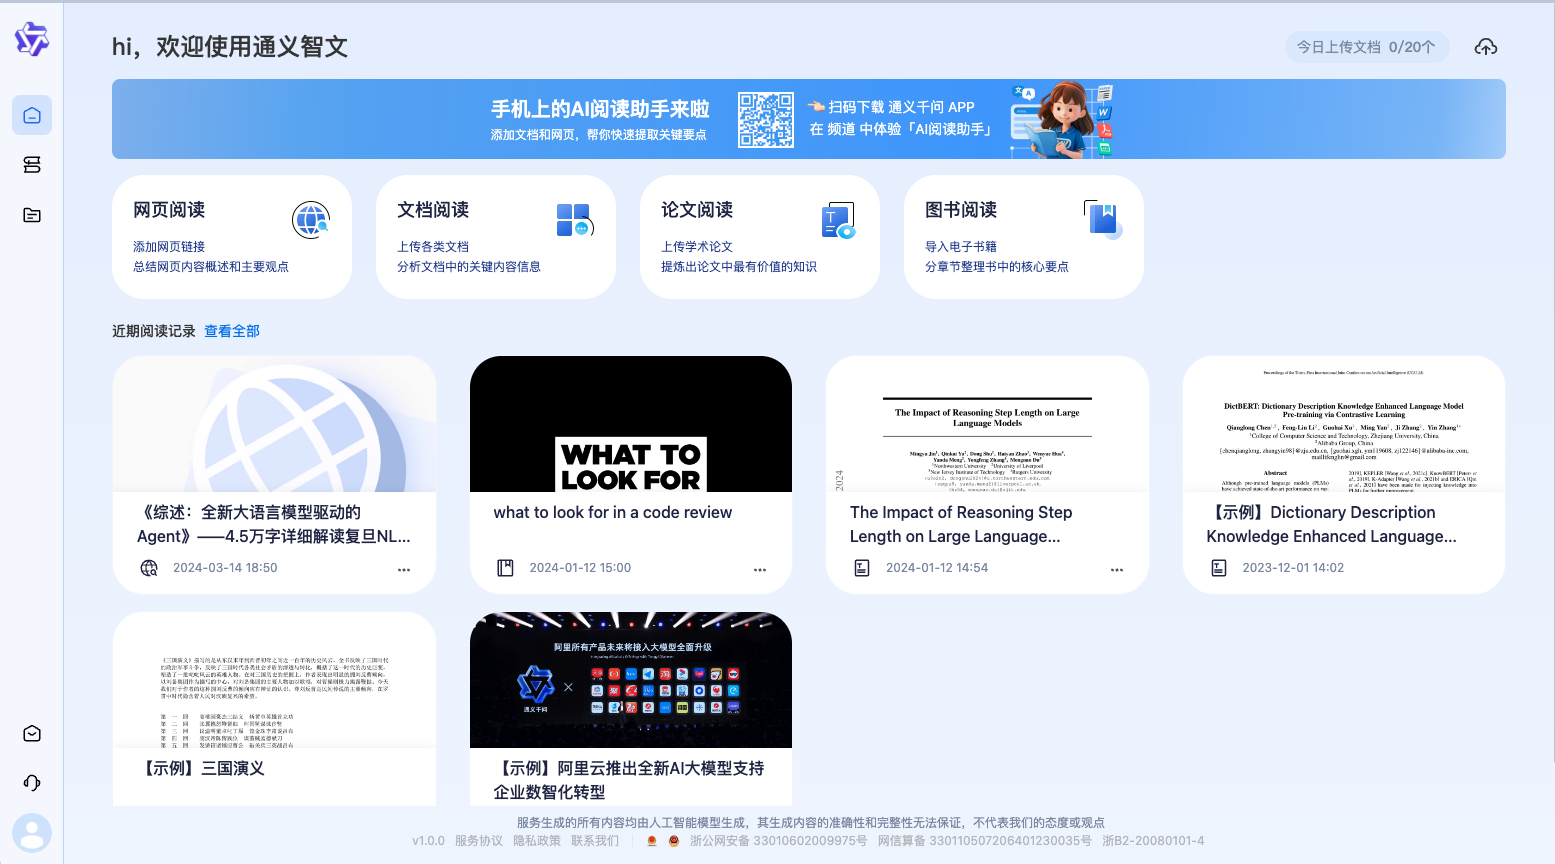
Task: Open more options for the 综述 Agent record
Action: coord(404,569)
